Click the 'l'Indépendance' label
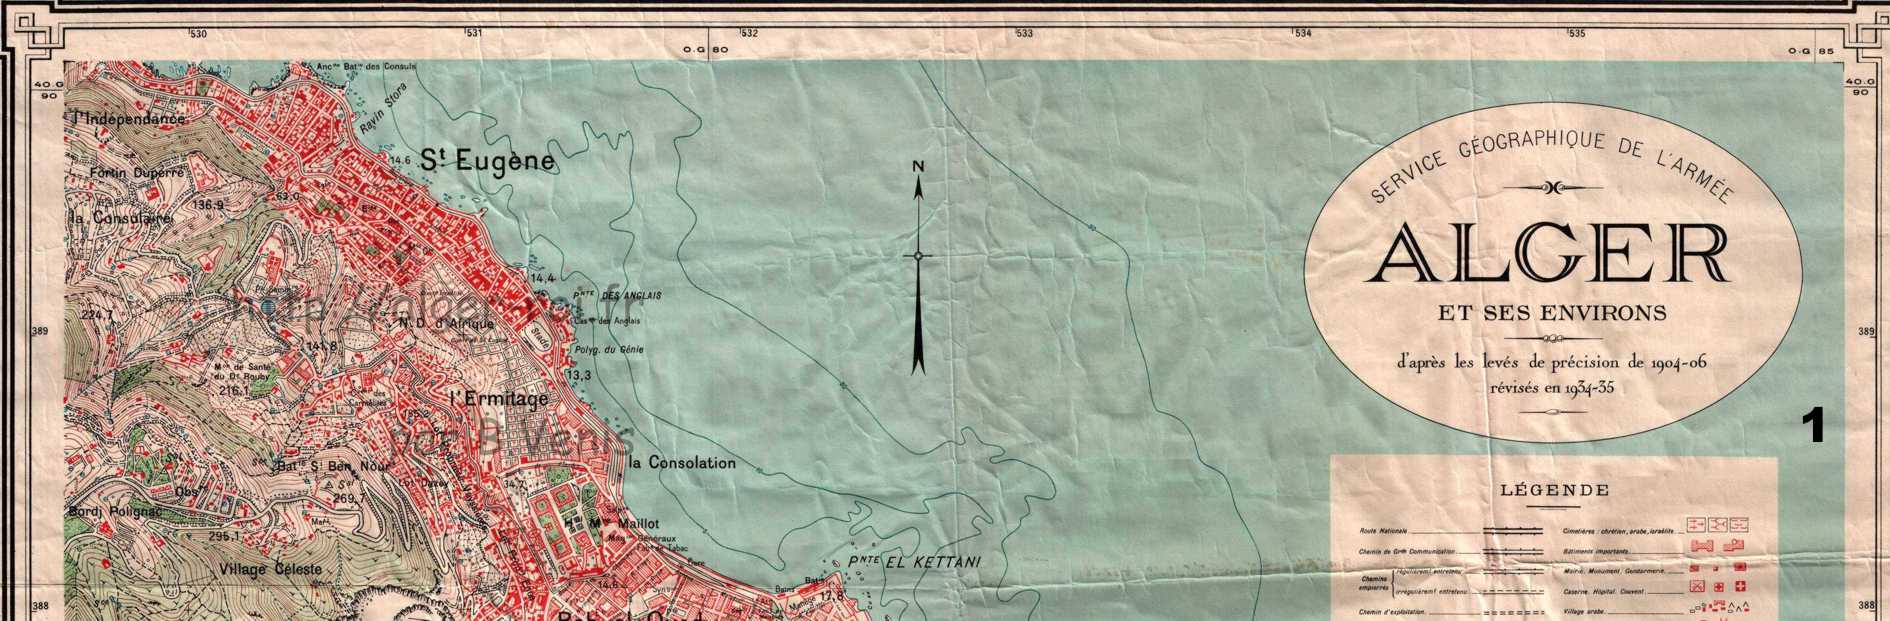Viewport: 1890px width, 621px height. click(x=128, y=119)
